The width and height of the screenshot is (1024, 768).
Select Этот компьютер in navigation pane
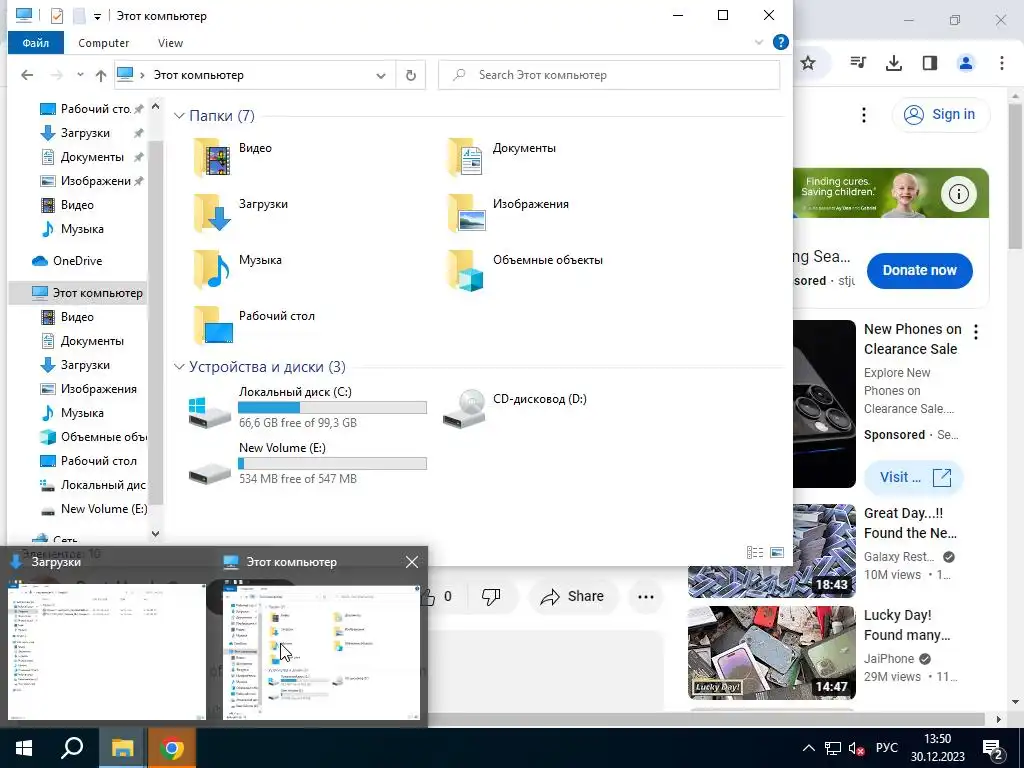pyautogui.click(x=78, y=293)
